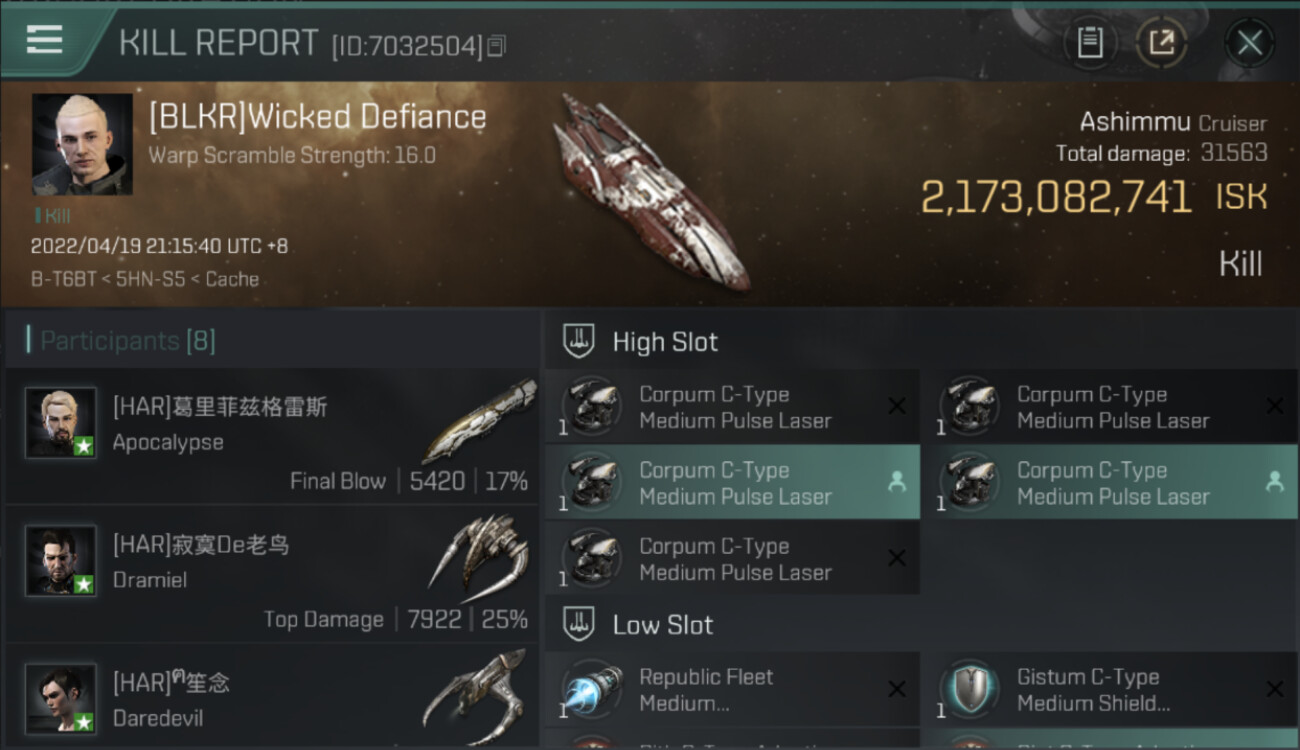
Task: Tap the Daredevil pilot's portrait
Action: click(61, 697)
